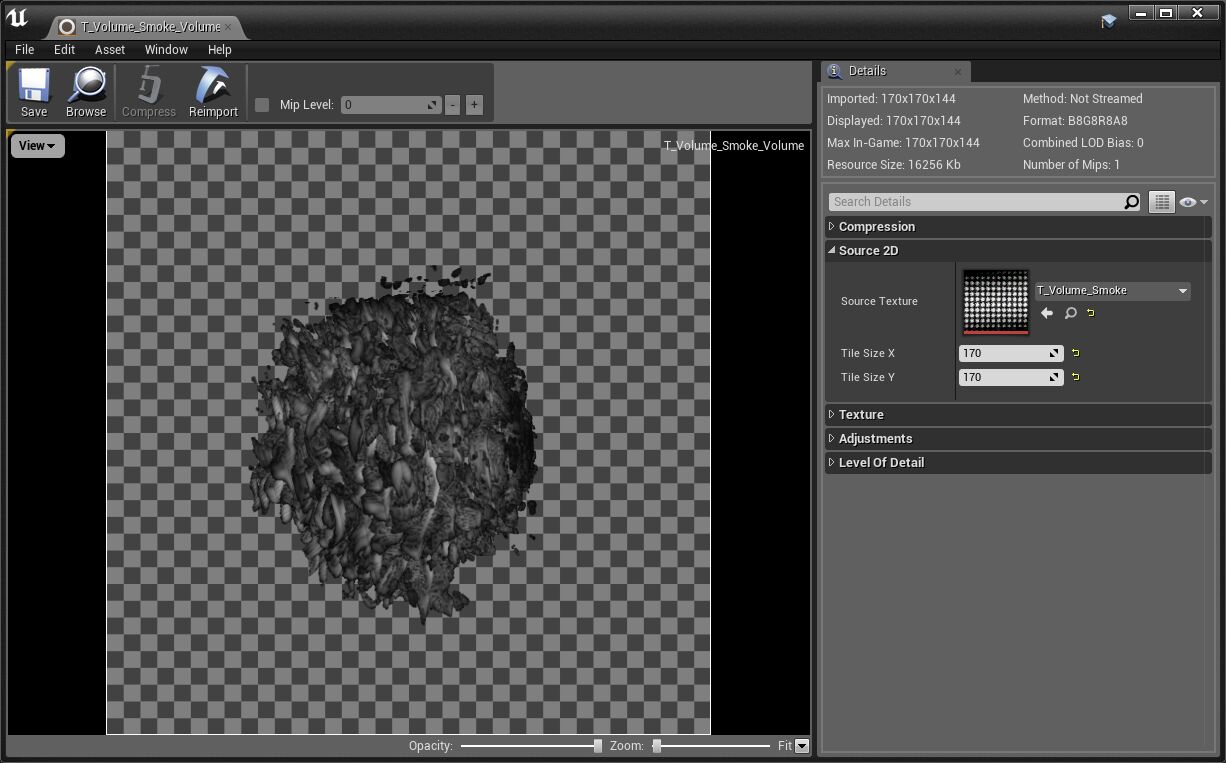Open the Asset menu
Screen dimensions: 1226x763
pyautogui.click(x=110, y=49)
